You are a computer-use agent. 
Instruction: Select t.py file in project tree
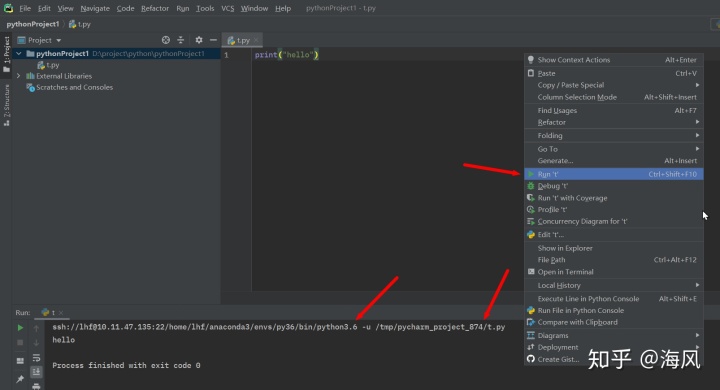48,65
